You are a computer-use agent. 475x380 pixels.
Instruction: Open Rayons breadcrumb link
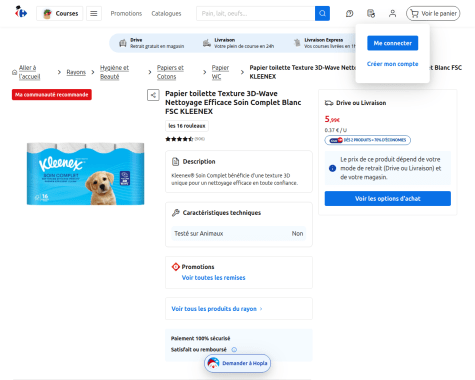click(76, 72)
